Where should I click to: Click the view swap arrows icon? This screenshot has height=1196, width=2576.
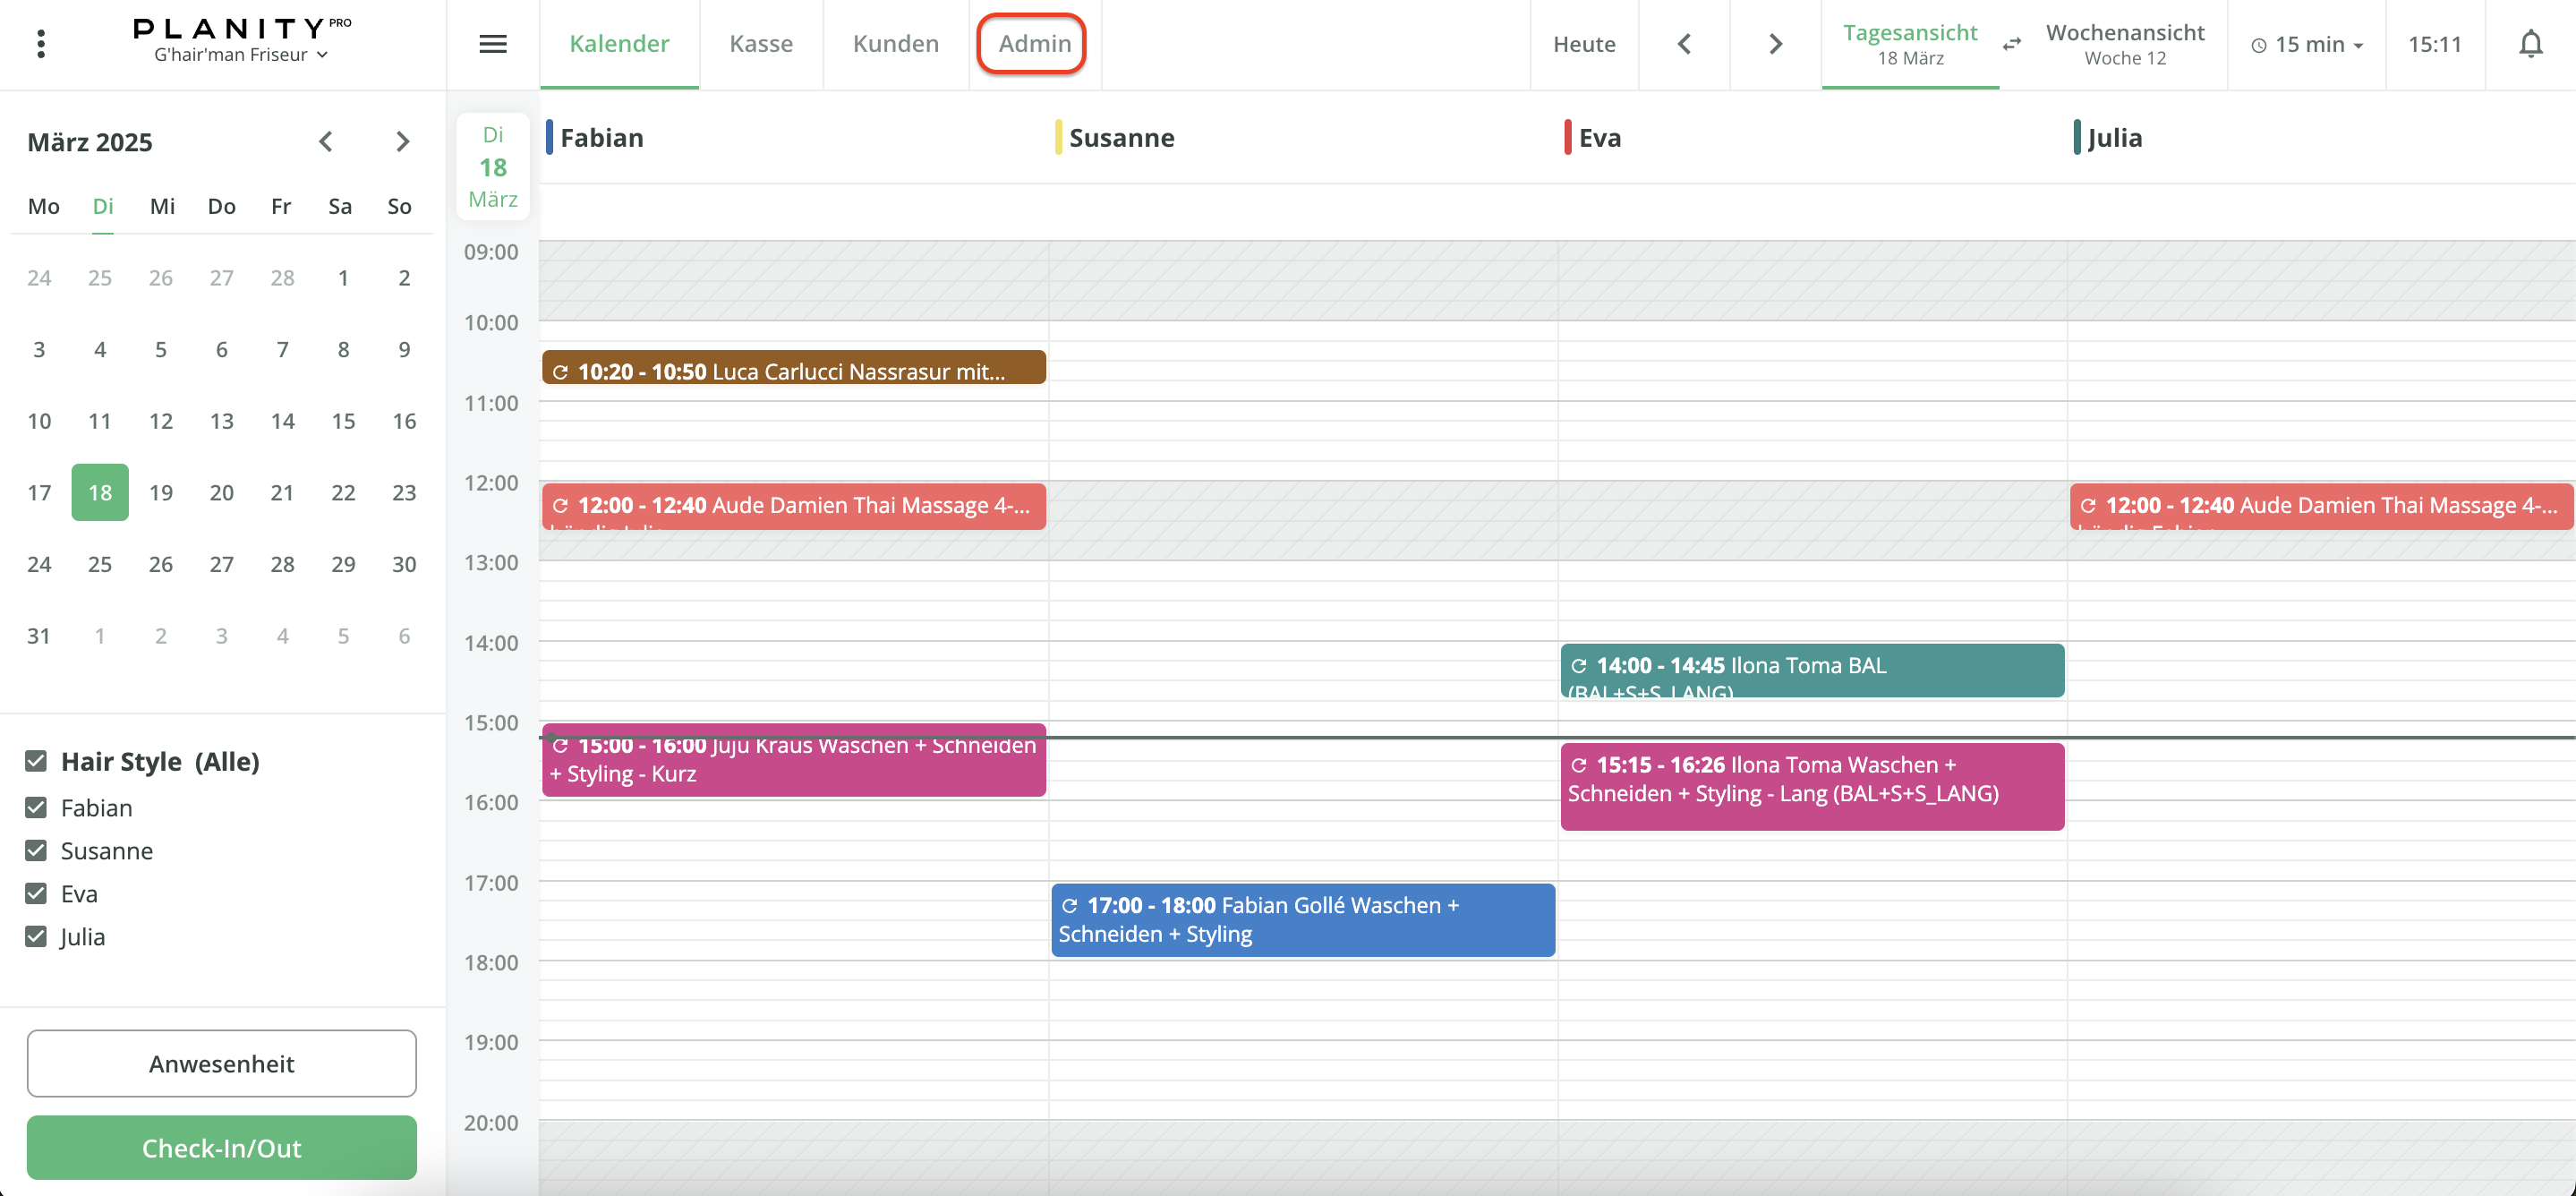click(x=2012, y=44)
